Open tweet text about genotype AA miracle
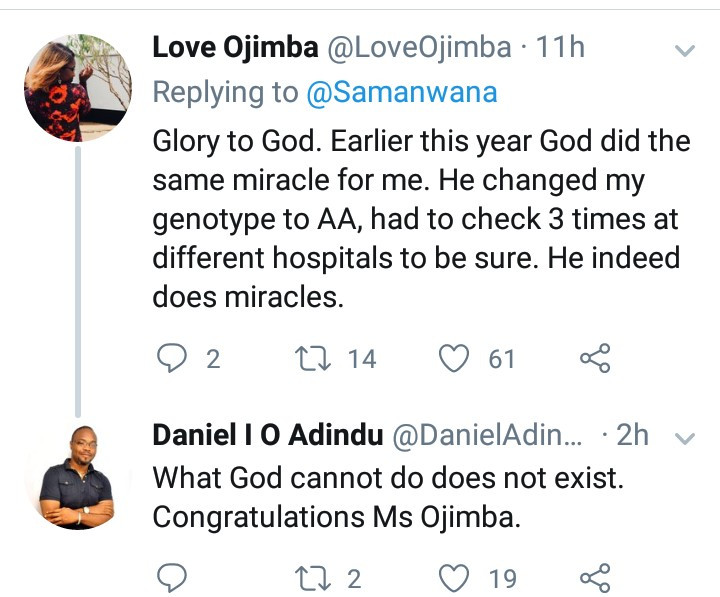The width and height of the screenshot is (720, 597). 420,220
